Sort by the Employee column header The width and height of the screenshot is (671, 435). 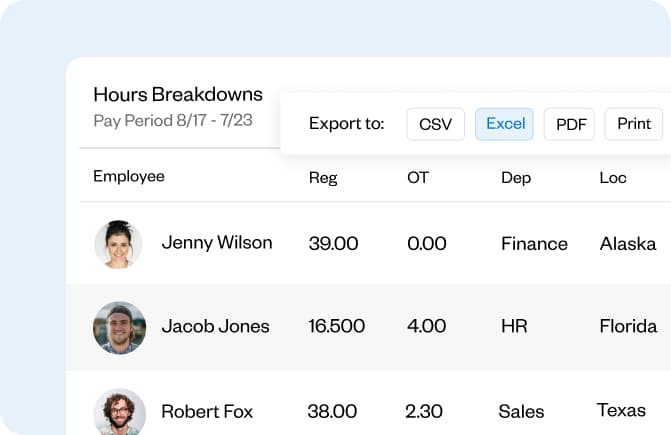click(129, 177)
